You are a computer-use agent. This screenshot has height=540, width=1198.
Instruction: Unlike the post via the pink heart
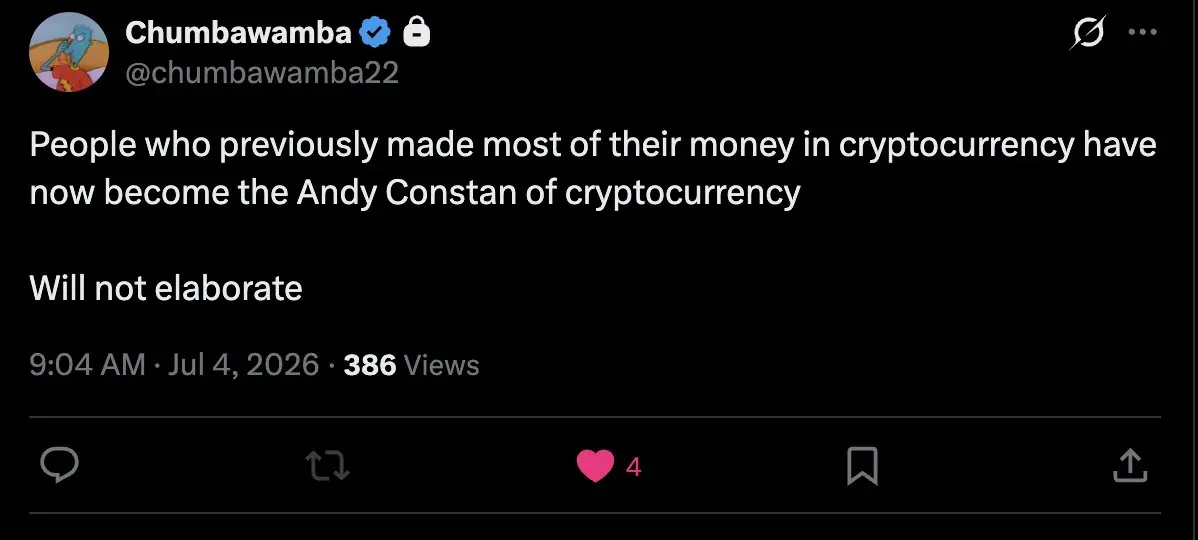pyautogui.click(x=595, y=465)
